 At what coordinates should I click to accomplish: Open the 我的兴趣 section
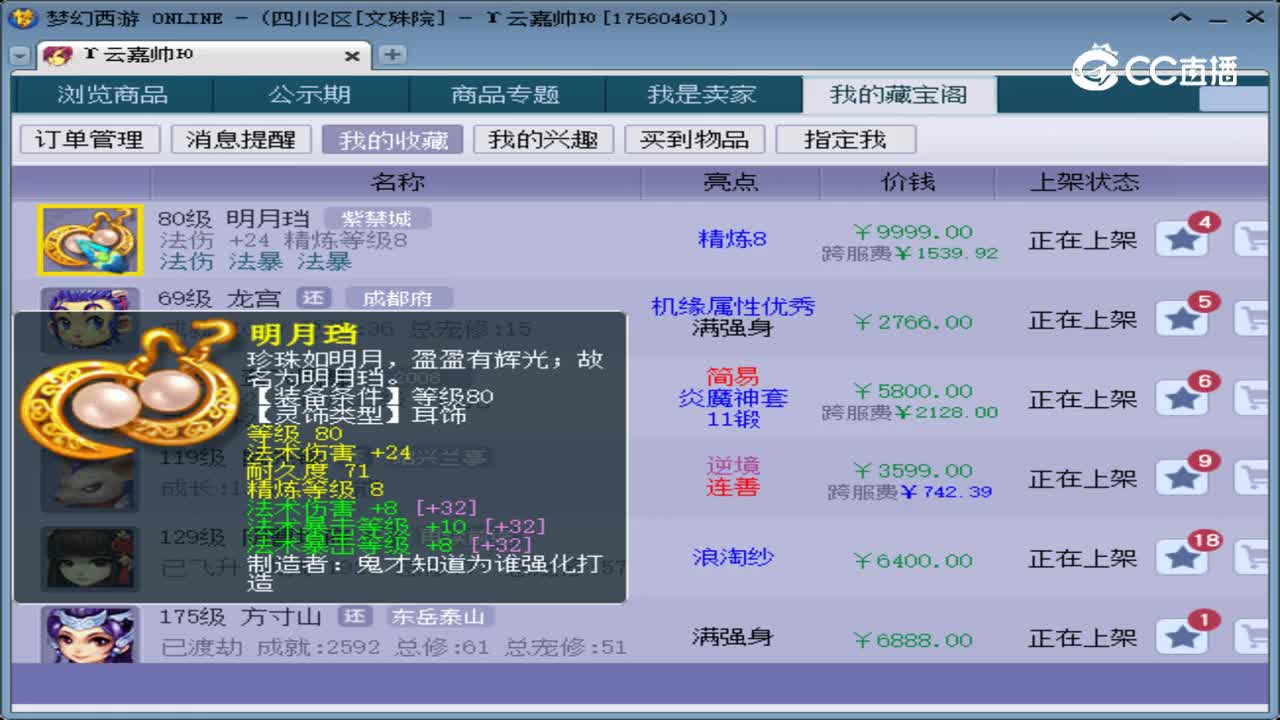[544, 139]
